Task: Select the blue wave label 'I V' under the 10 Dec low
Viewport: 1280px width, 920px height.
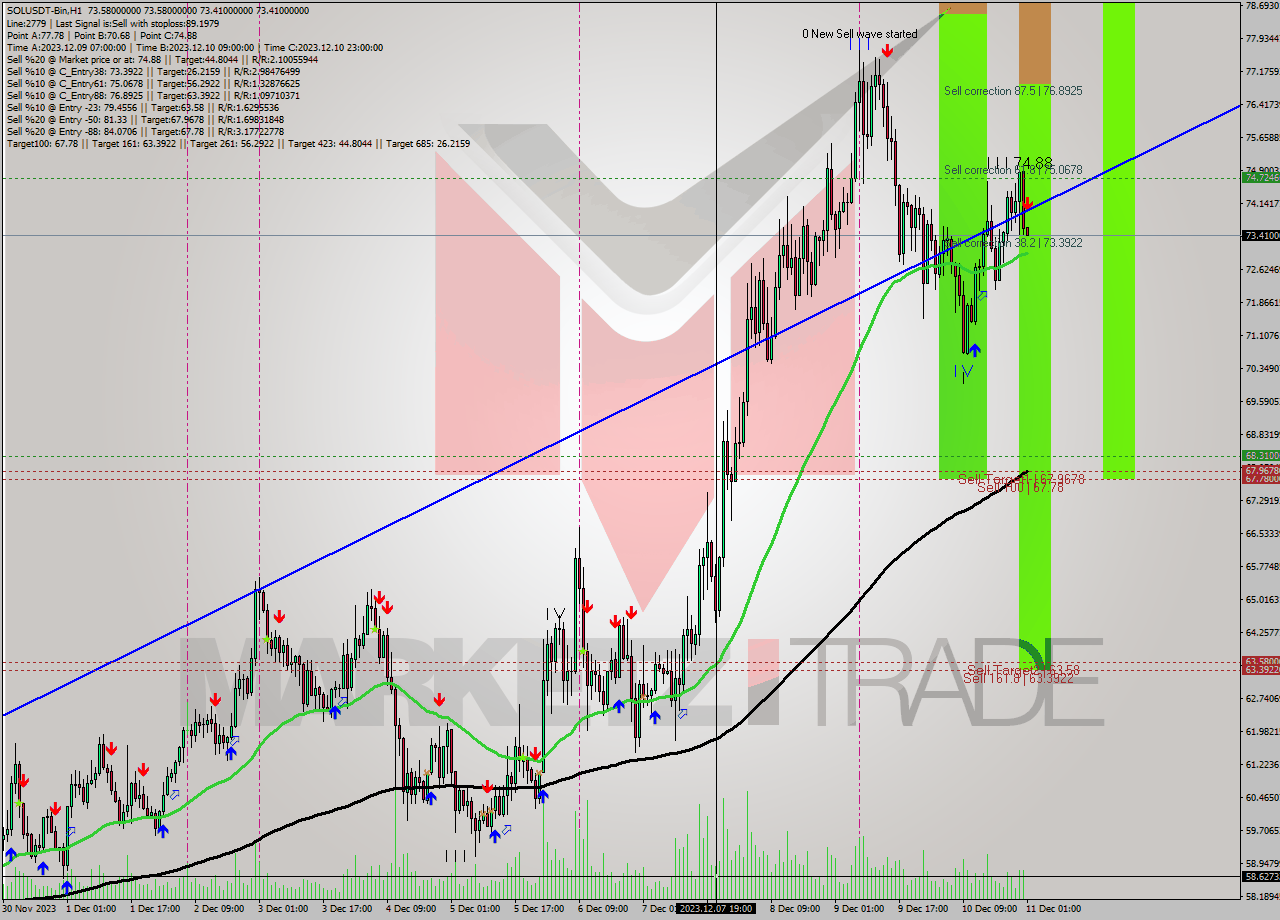Action: (964, 371)
